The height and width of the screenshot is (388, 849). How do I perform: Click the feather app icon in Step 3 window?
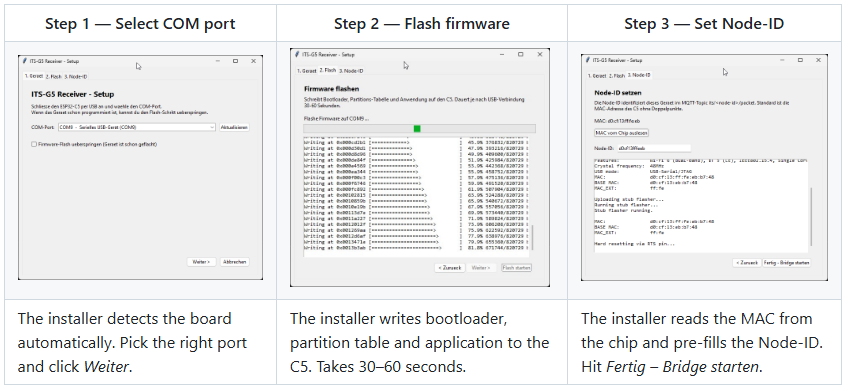(x=588, y=60)
